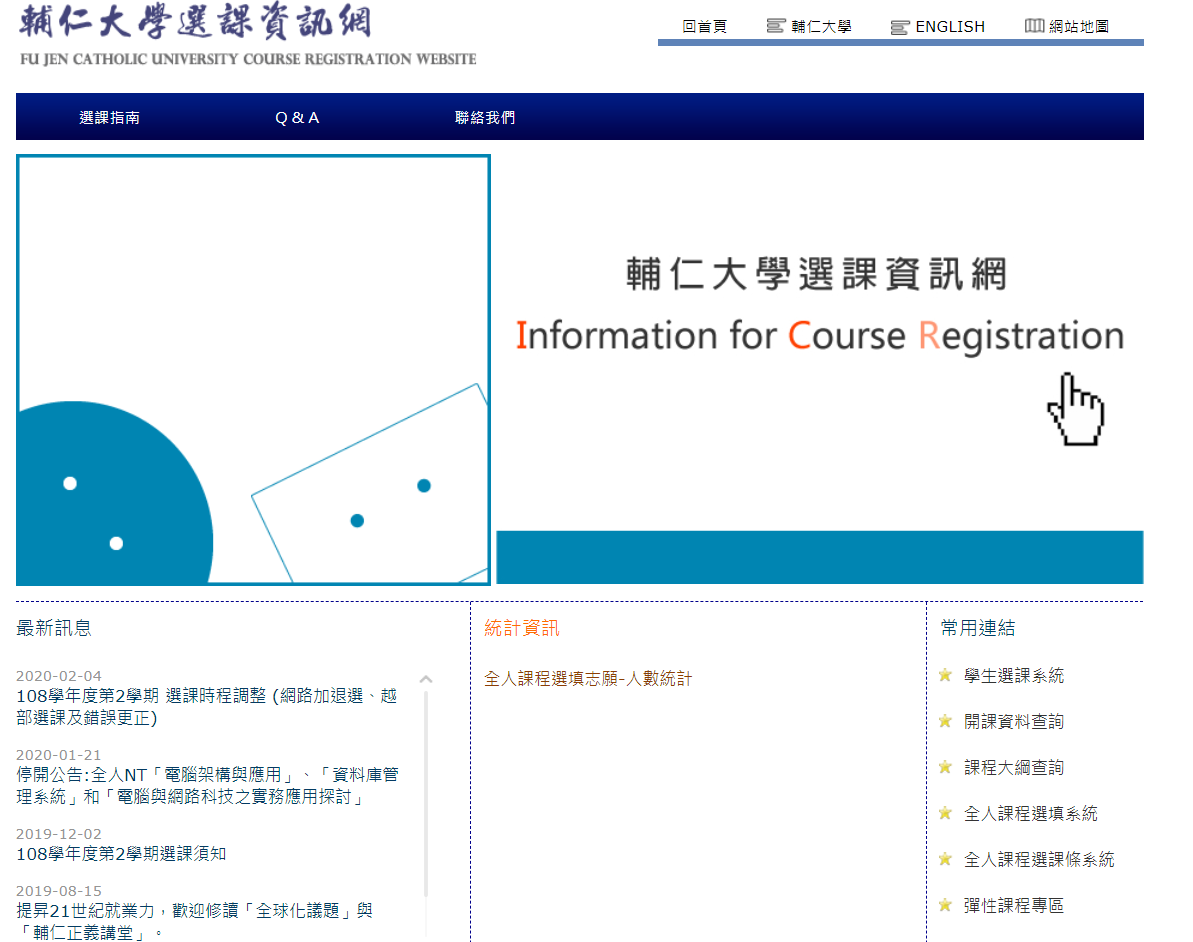
Task: Go to 回首頁 home link
Action: pos(705,27)
